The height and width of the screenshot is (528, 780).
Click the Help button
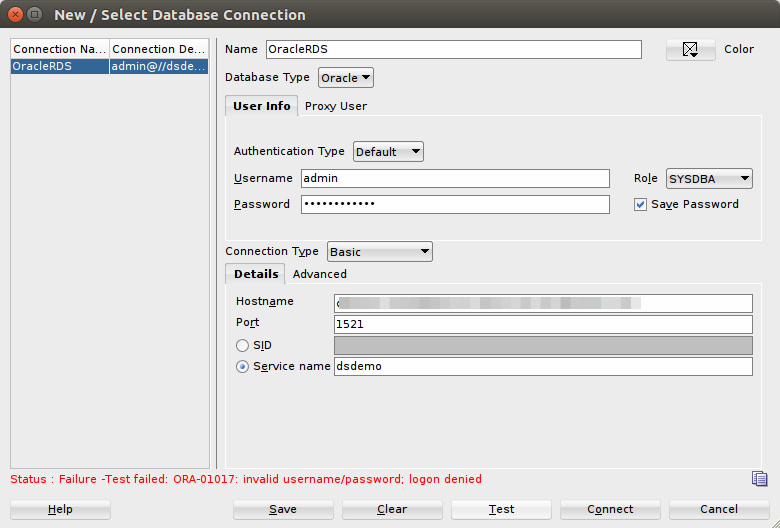point(60,509)
